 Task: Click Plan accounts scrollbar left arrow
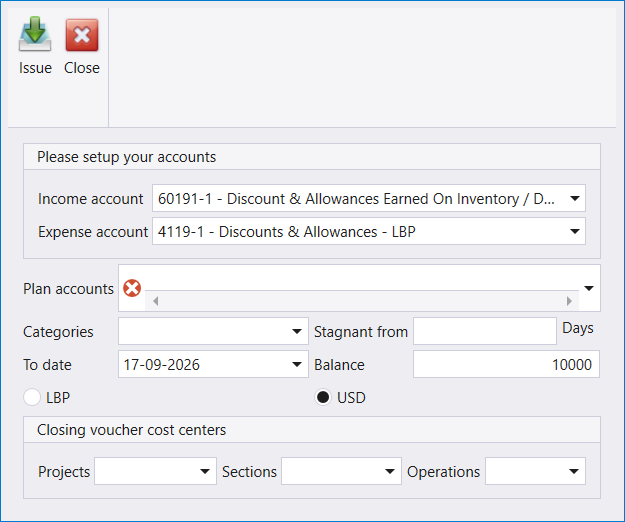pyautogui.click(x=156, y=301)
